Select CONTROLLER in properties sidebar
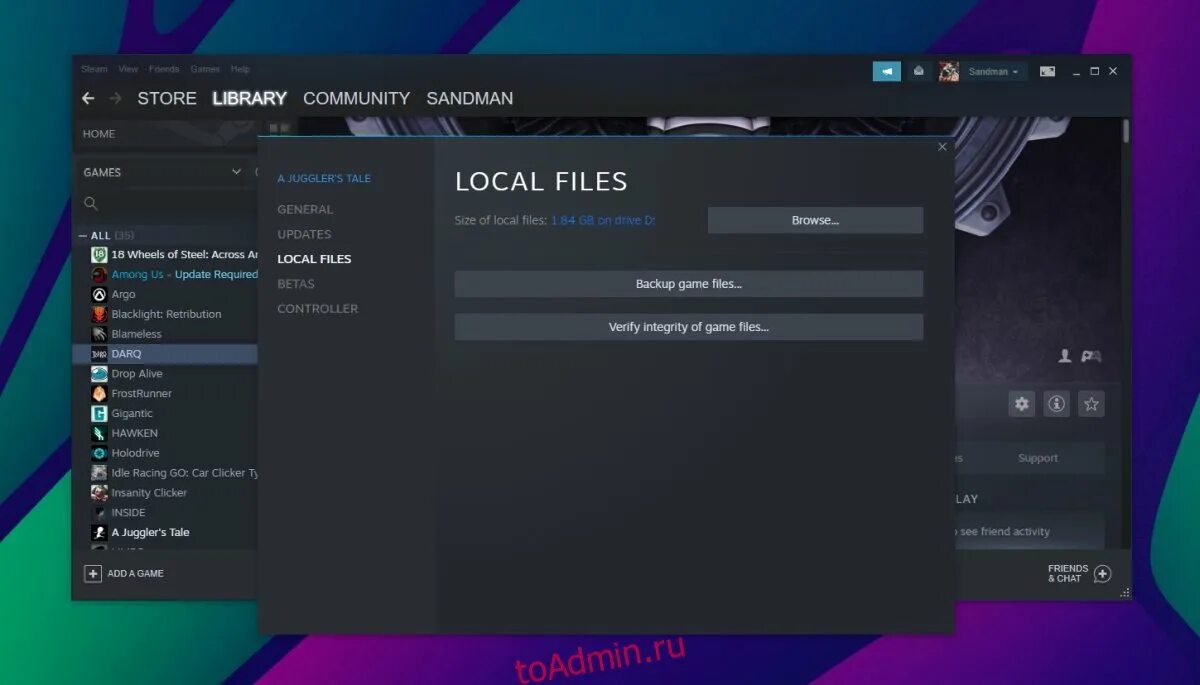Image resolution: width=1200 pixels, height=685 pixels. click(317, 309)
